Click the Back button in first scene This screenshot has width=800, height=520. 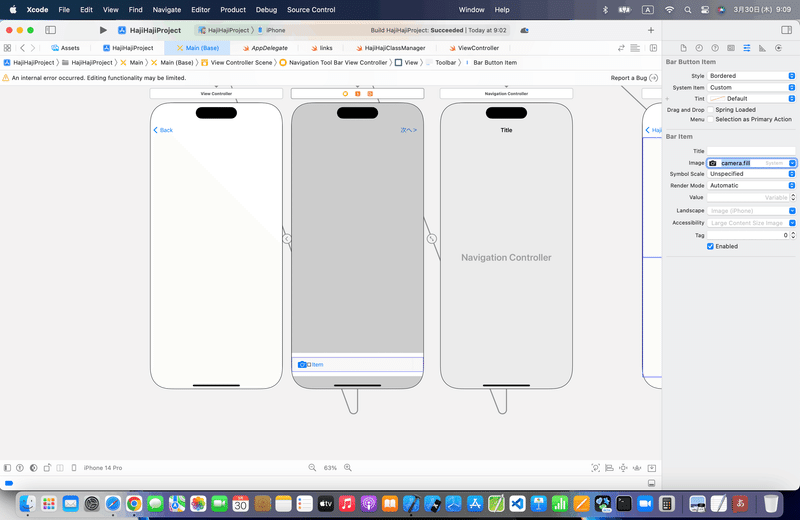(x=163, y=130)
